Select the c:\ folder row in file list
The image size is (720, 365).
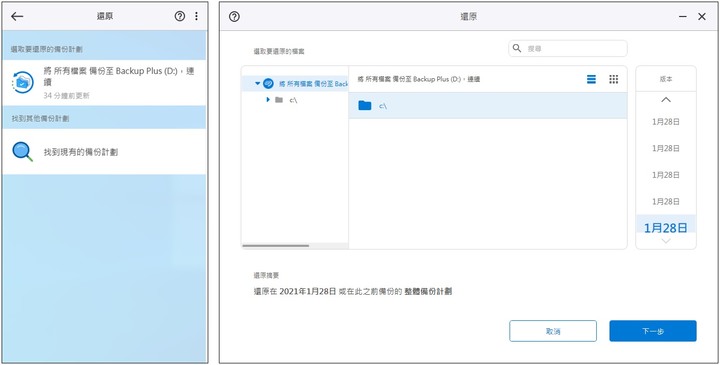click(x=488, y=106)
